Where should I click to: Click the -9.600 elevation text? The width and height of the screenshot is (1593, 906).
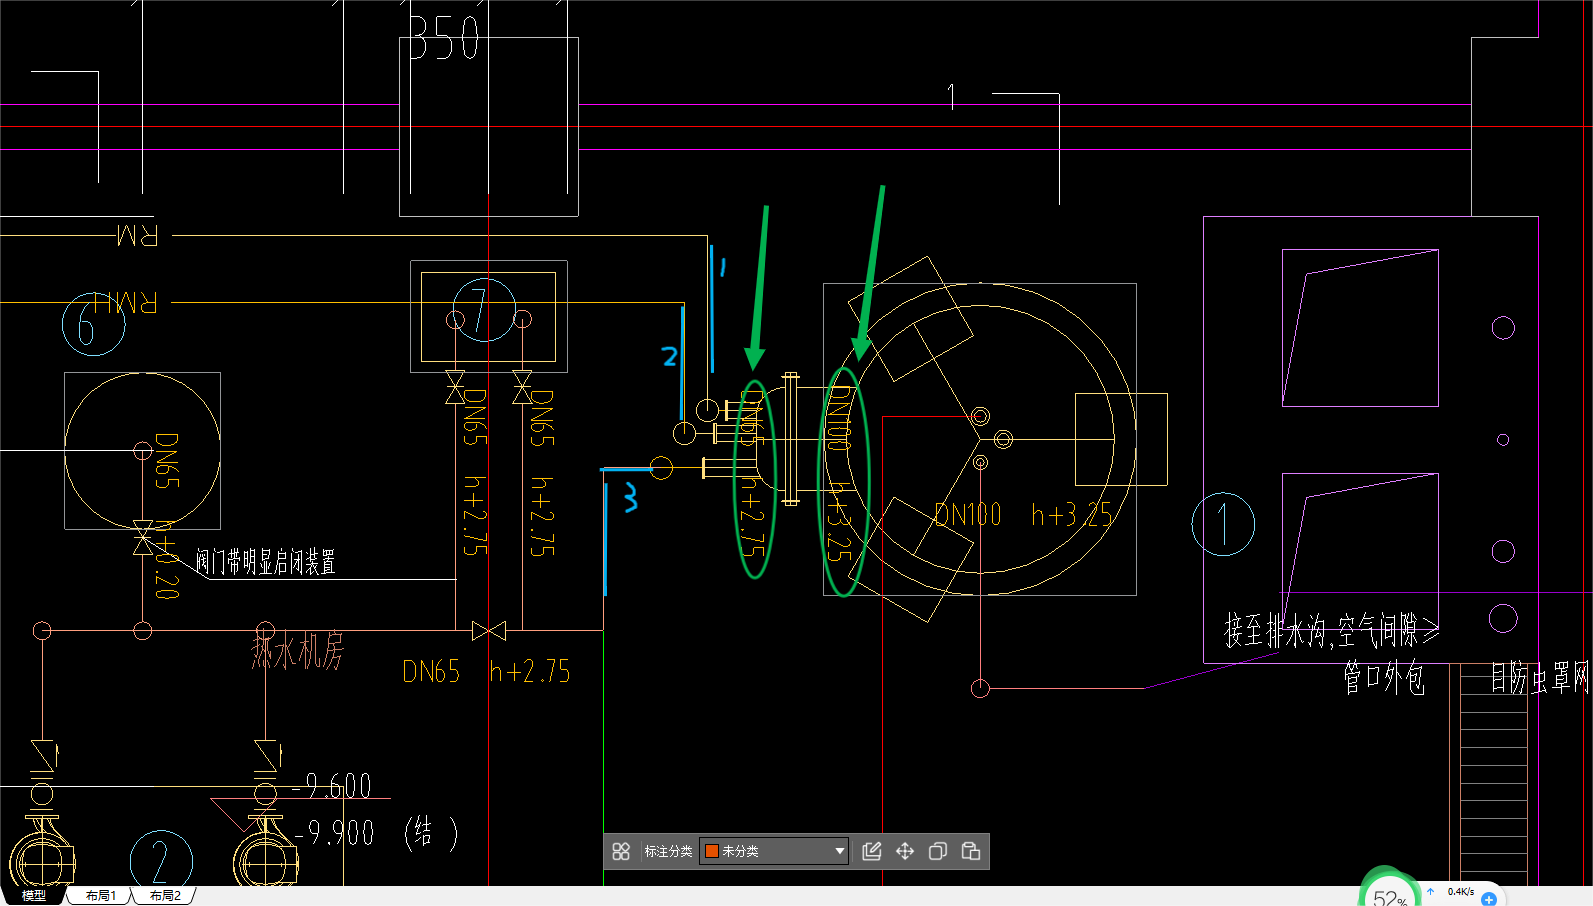coord(332,786)
